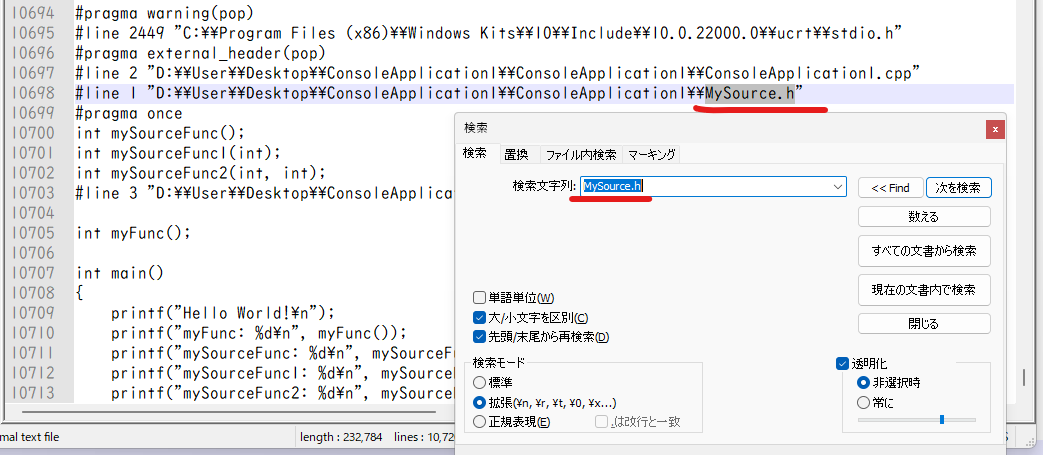This screenshot has width=1043, height=455.
Task: Click the 数える button
Action: (x=924, y=216)
